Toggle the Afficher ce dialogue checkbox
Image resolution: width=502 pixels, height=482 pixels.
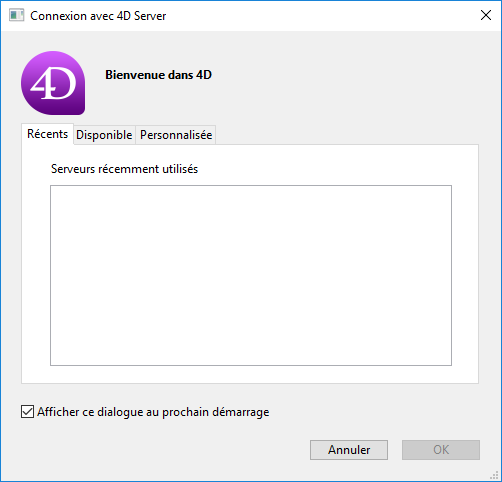(x=27, y=412)
